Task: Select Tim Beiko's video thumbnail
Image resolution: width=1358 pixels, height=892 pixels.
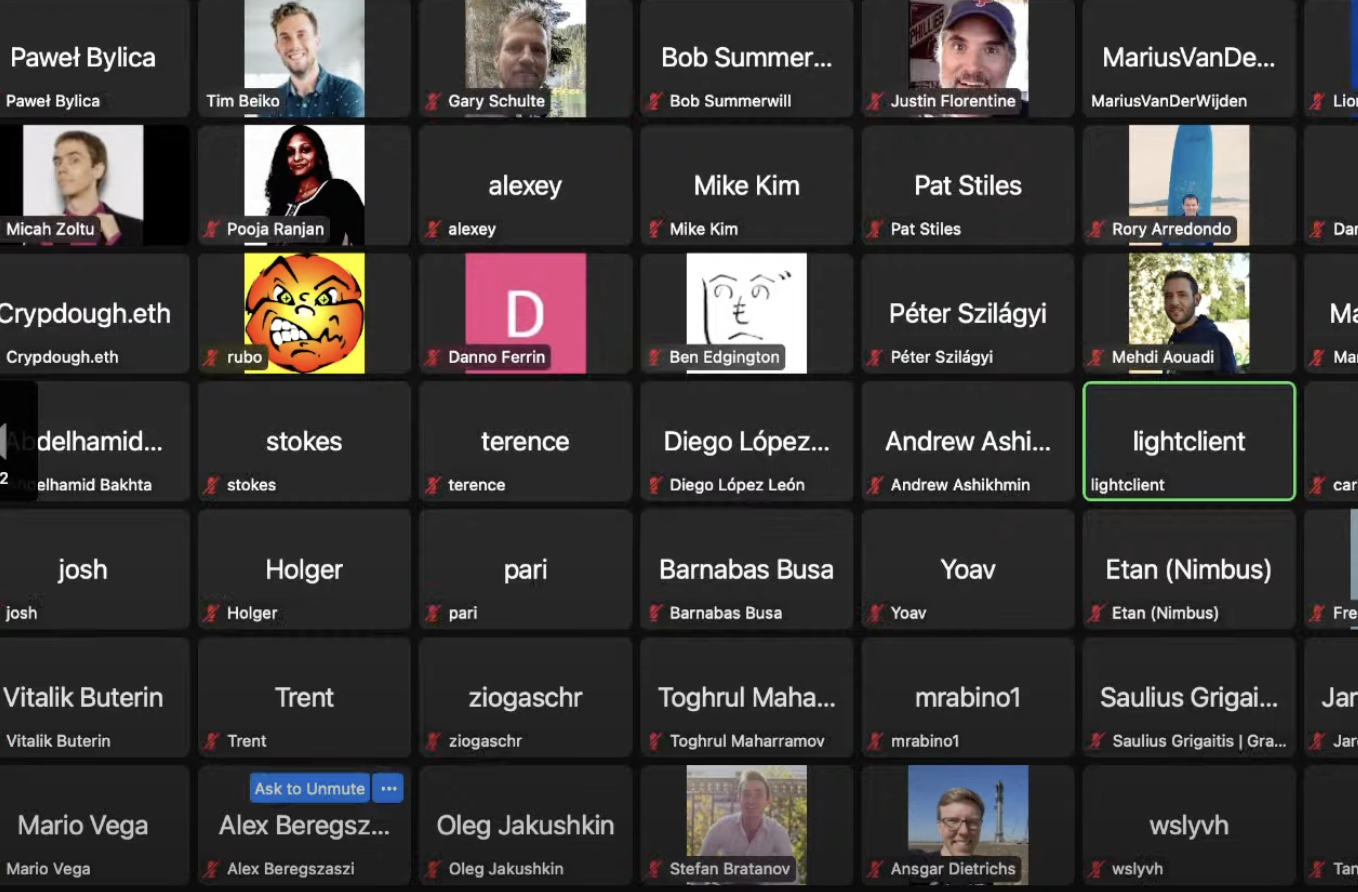Action: [x=304, y=58]
